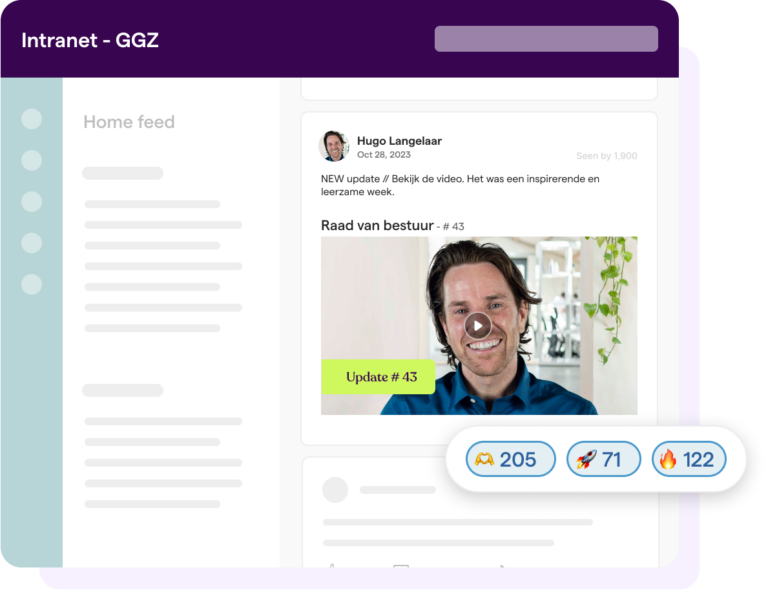Click the video thumbnail of smiling man
Screen dimensions: 768x614
click(x=479, y=326)
